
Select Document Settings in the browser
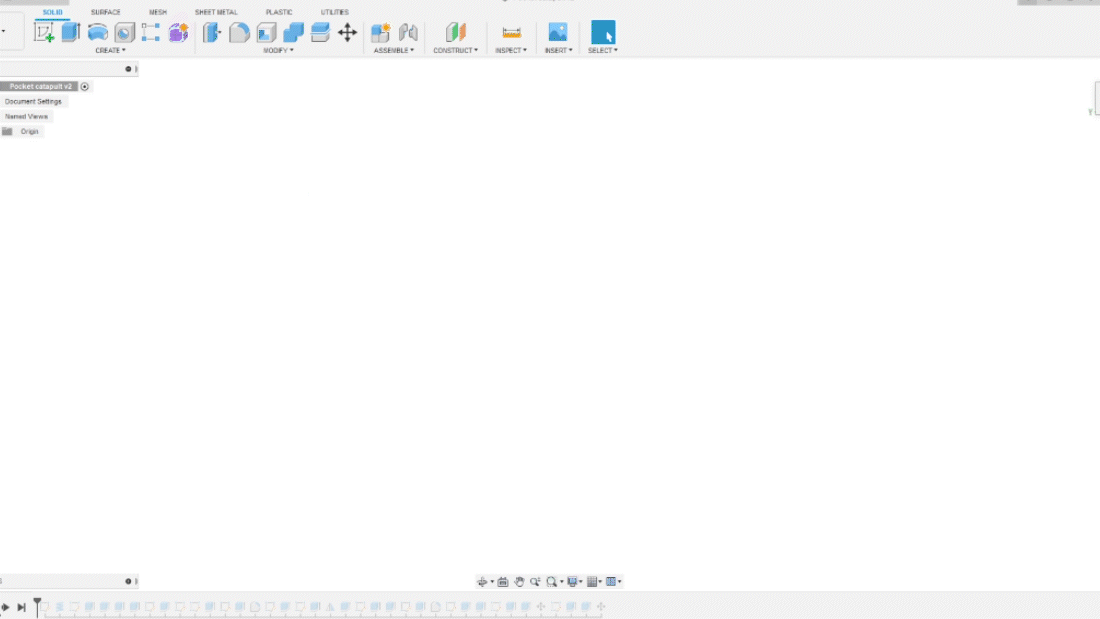click(x=33, y=101)
